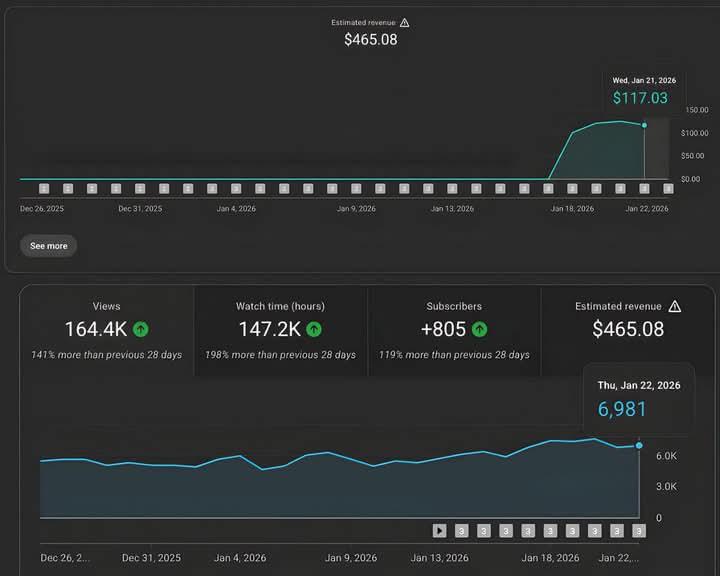The image size is (720, 576).
Task: Open the play icon video marker under views chart
Action: pos(440,531)
